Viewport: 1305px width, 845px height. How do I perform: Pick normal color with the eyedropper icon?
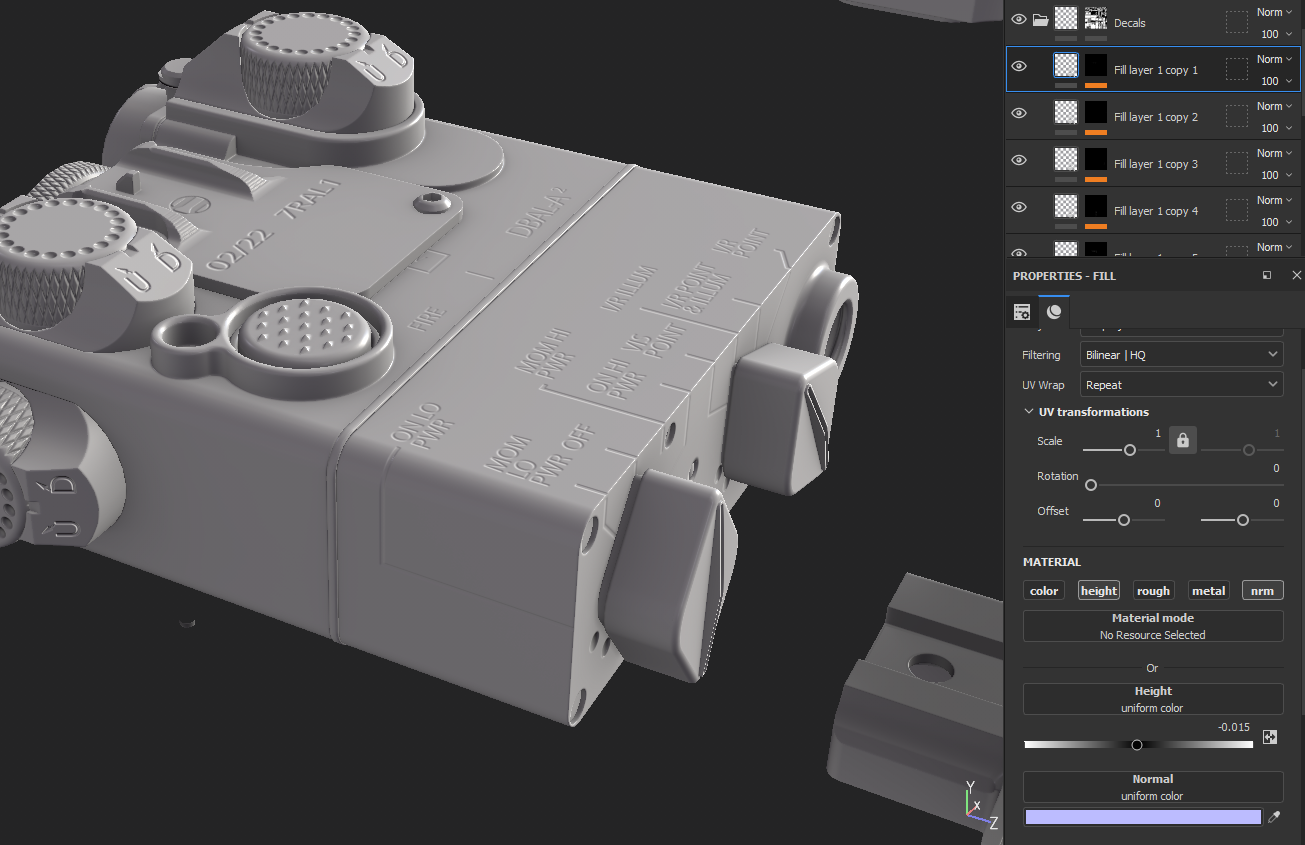click(1273, 817)
